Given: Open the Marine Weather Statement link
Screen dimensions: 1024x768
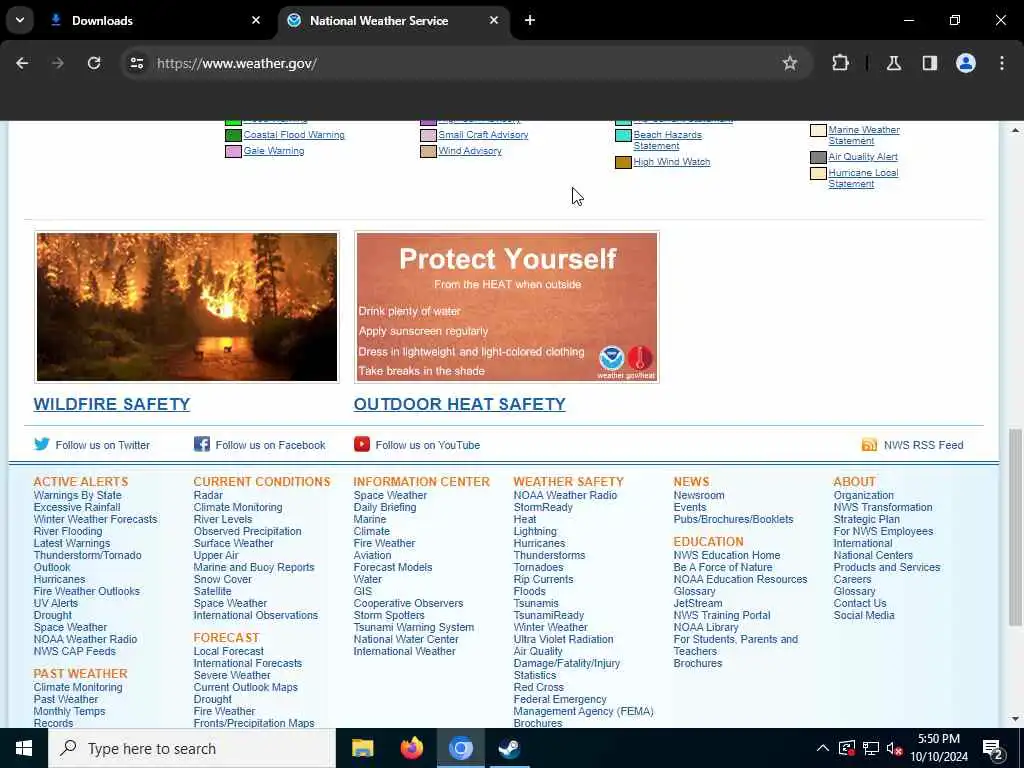Looking at the screenshot, I should 864,135.
